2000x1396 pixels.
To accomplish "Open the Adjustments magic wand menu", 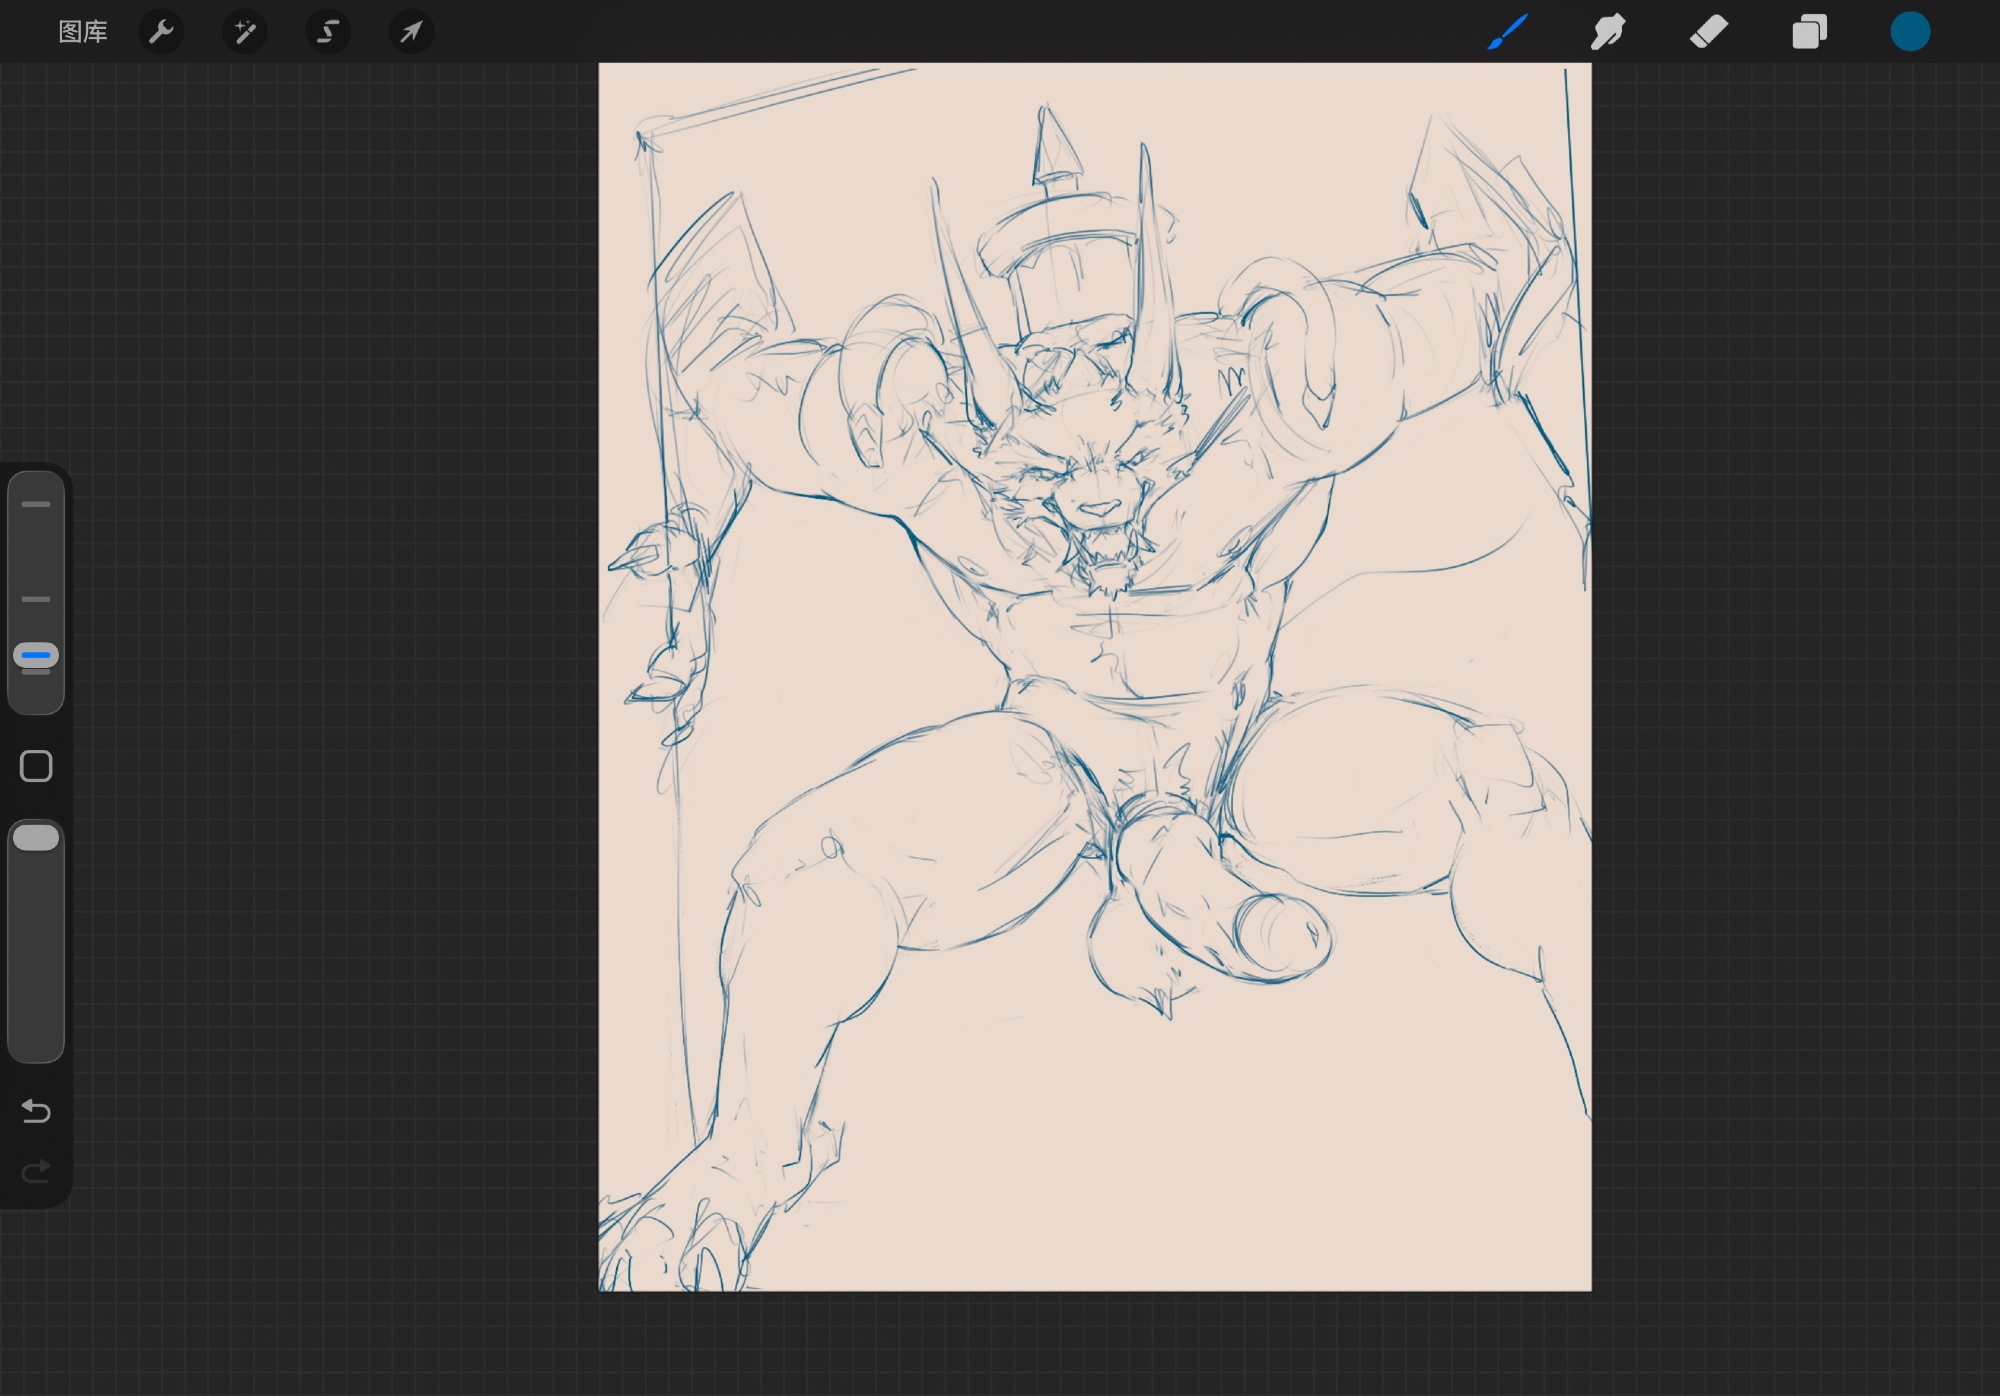I will click(245, 32).
